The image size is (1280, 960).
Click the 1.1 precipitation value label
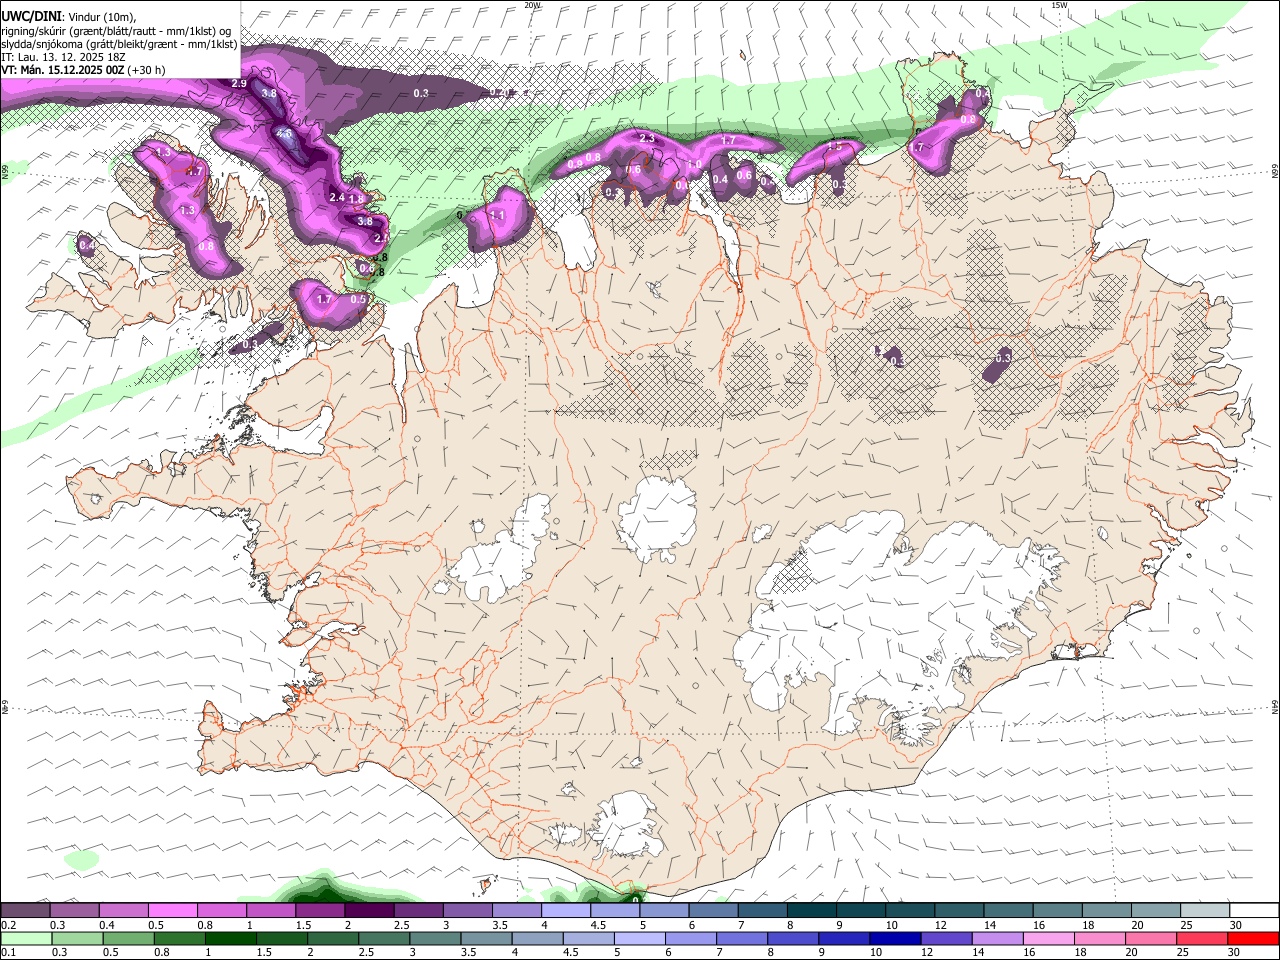[x=497, y=215]
